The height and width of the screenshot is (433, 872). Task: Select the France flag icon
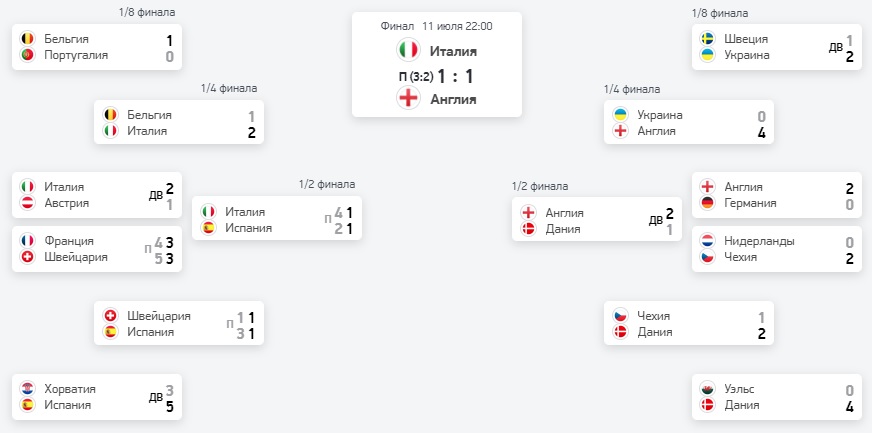tap(28, 241)
